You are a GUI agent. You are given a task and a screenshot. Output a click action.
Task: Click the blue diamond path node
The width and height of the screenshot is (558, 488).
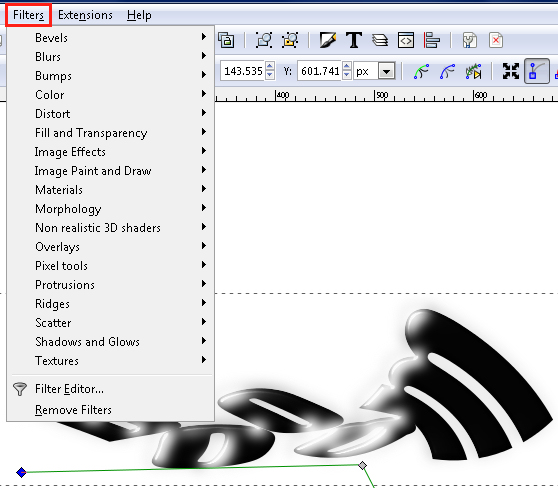tap(21, 472)
